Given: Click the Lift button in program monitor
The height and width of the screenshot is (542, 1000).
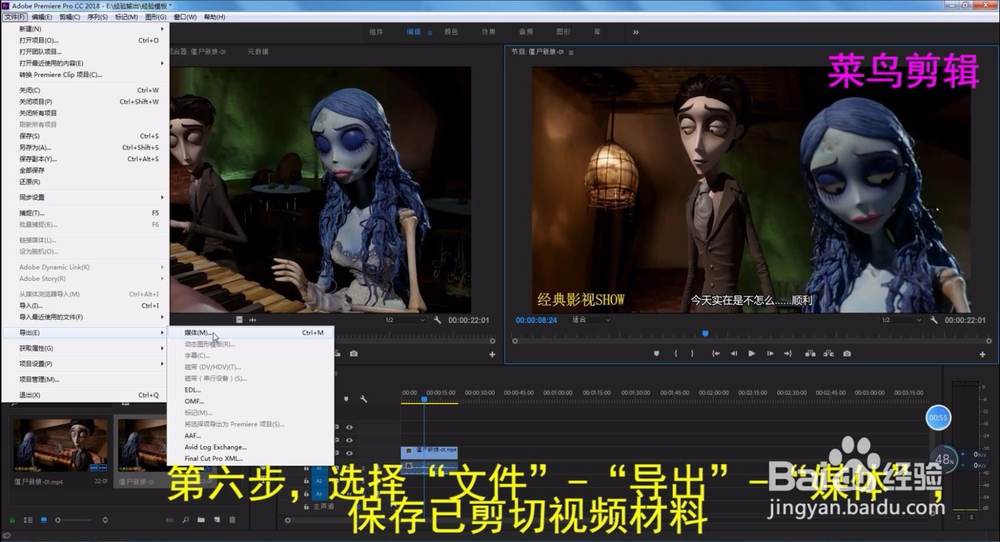Looking at the screenshot, I should click(x=810, y=353).
